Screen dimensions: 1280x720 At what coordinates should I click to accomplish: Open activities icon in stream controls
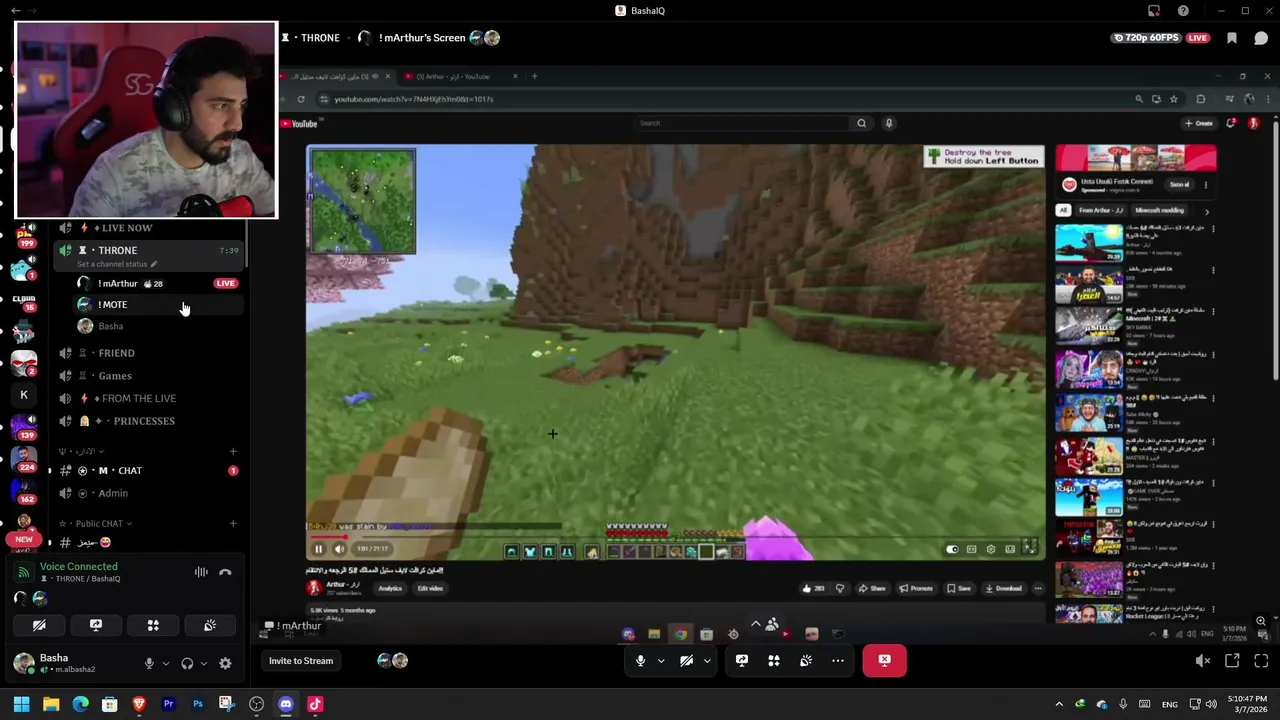pos(774,660)
